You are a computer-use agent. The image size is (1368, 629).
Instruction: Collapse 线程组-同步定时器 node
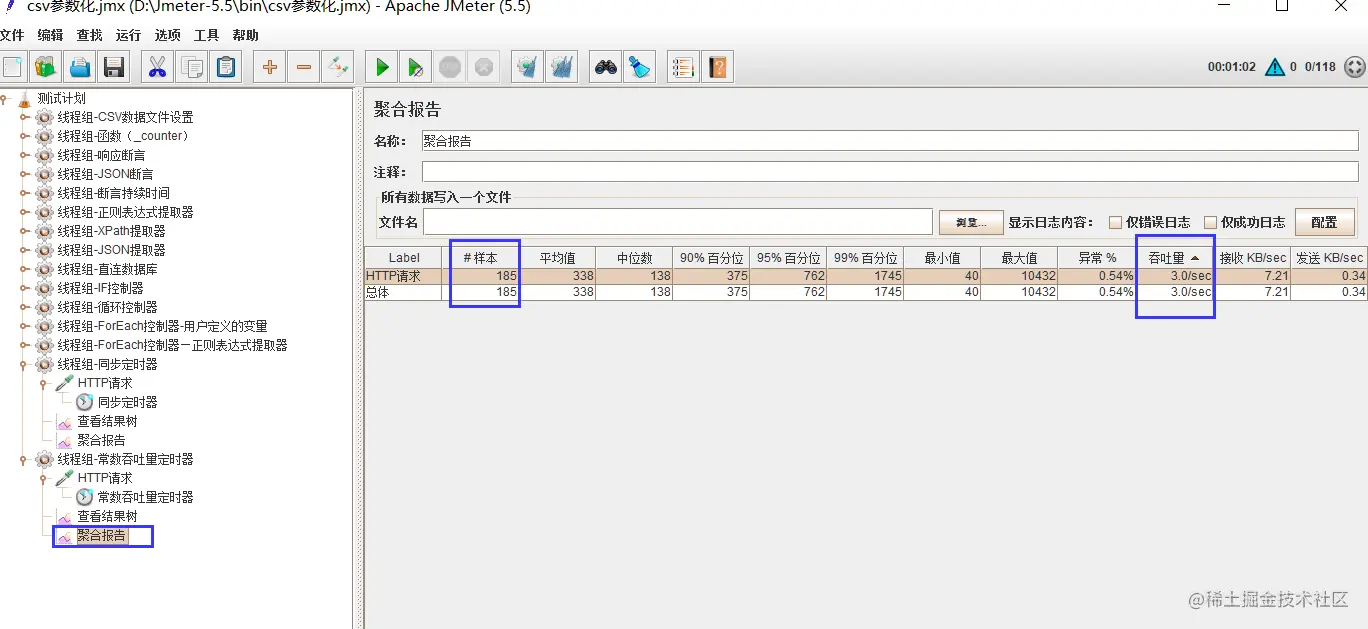pyautogui.click(x=25, y=364)
